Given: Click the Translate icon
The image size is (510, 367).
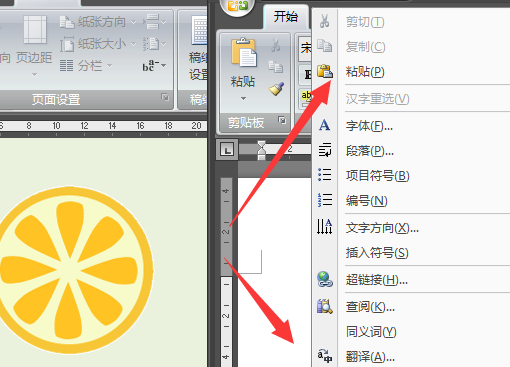Looking at the screenshot, I should (x=325, y=356).
